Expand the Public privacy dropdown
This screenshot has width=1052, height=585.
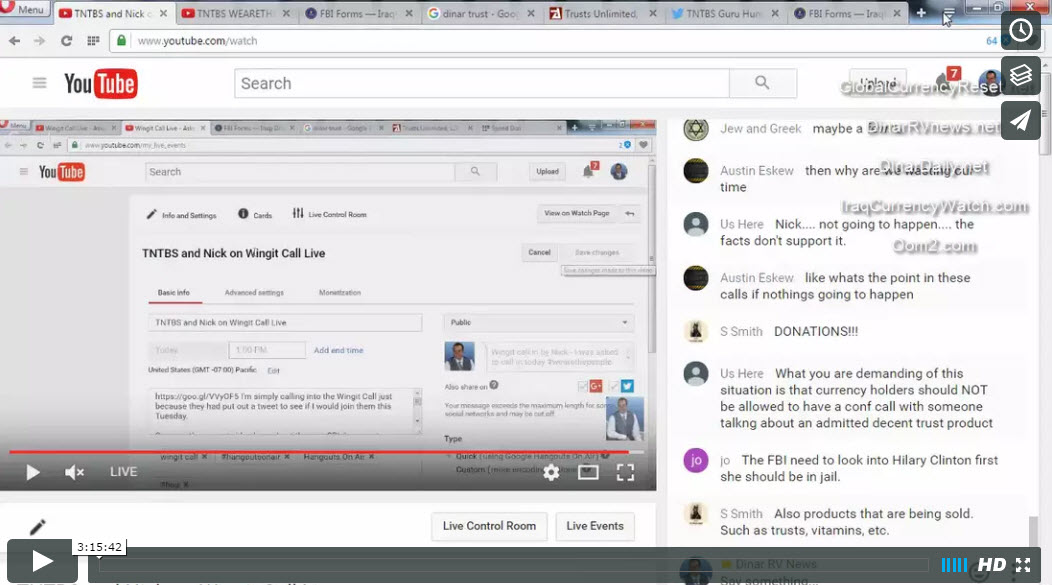[x=538, y=323]
